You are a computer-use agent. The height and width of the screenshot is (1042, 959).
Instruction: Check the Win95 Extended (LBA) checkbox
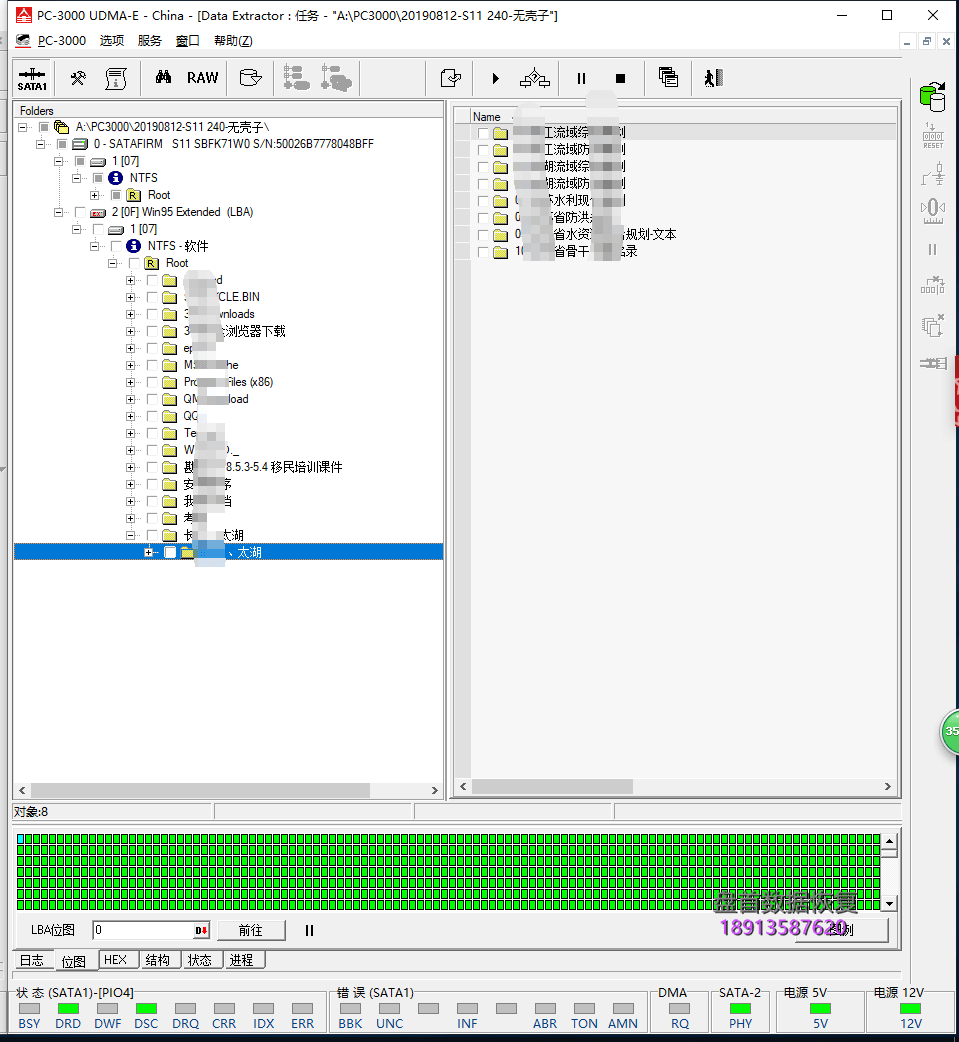(x=80, y=212)
